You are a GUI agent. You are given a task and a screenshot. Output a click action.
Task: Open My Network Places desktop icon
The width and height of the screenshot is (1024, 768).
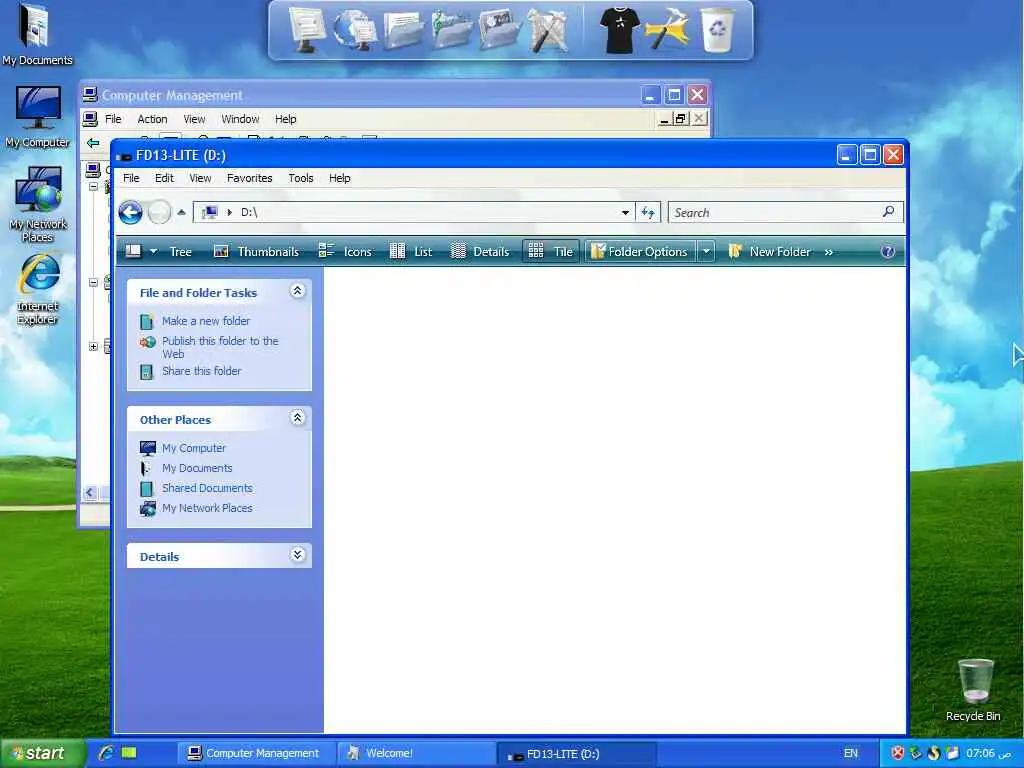click(38, 204)
